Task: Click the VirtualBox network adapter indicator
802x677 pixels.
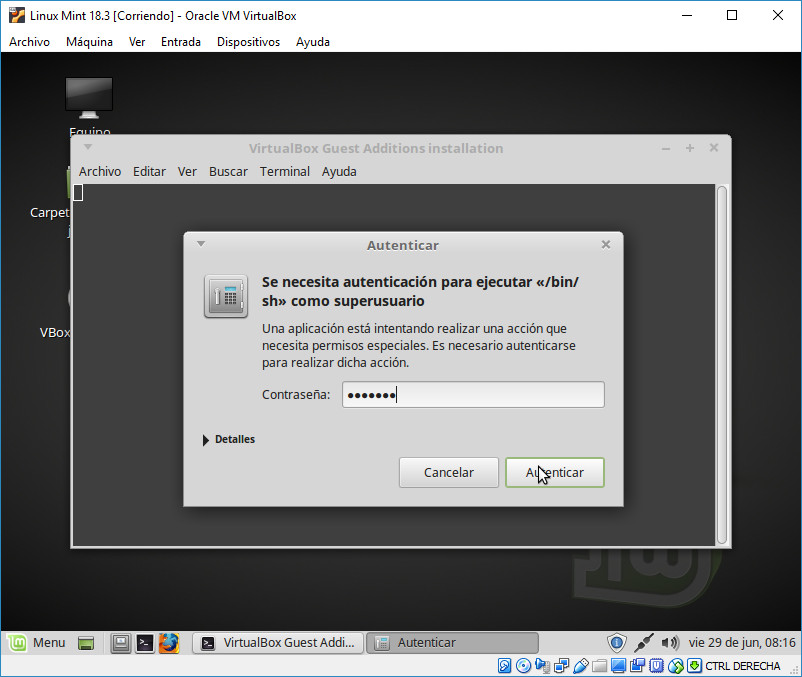Action: click(561, 665)
